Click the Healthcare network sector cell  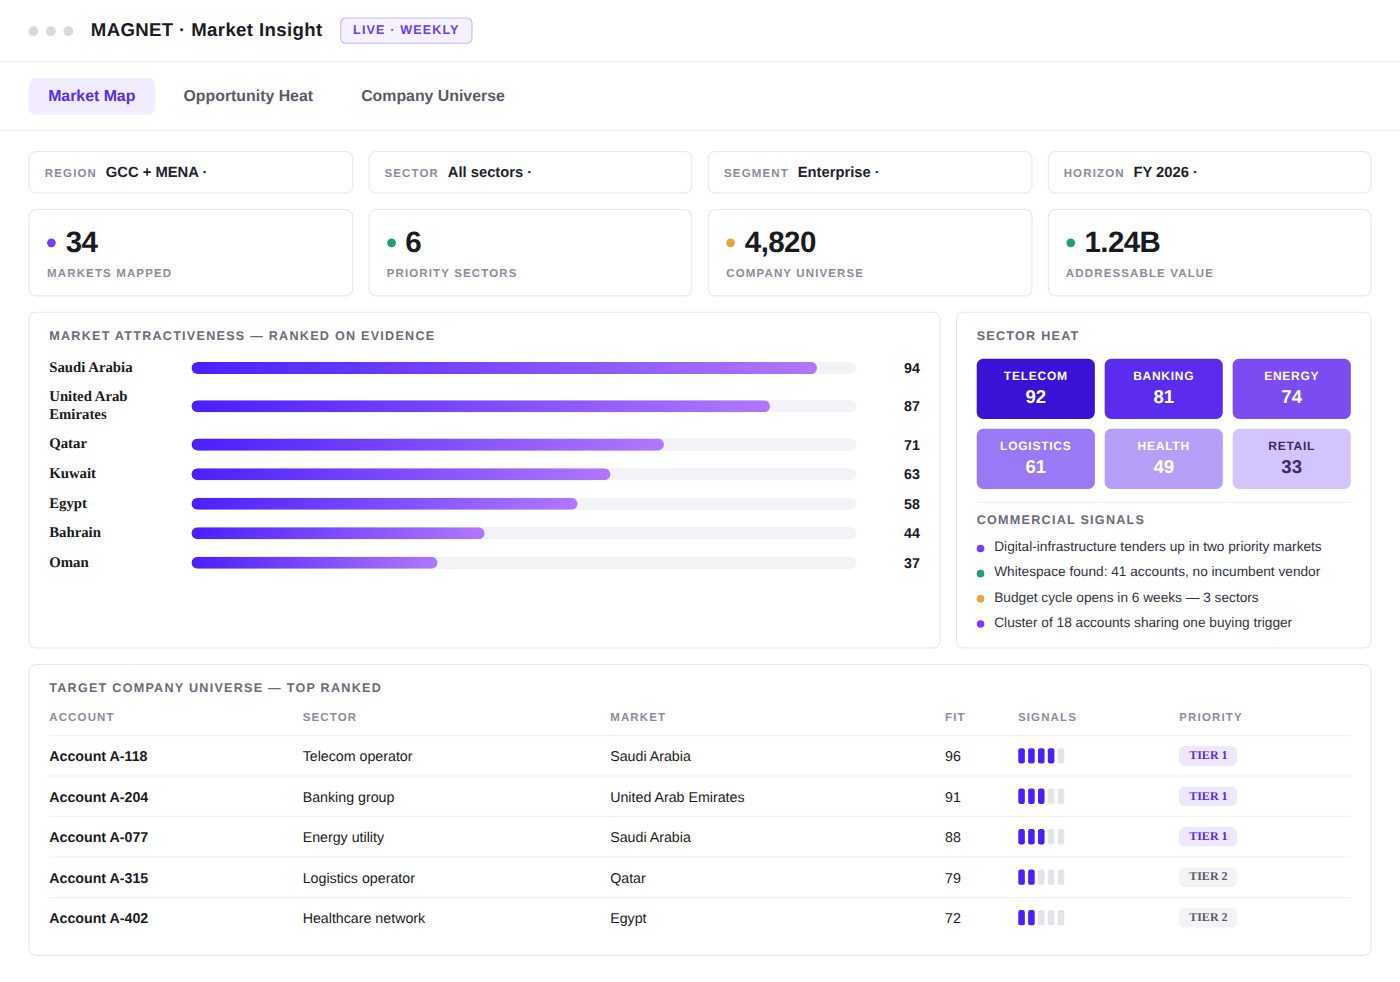[x=364, y=918]
